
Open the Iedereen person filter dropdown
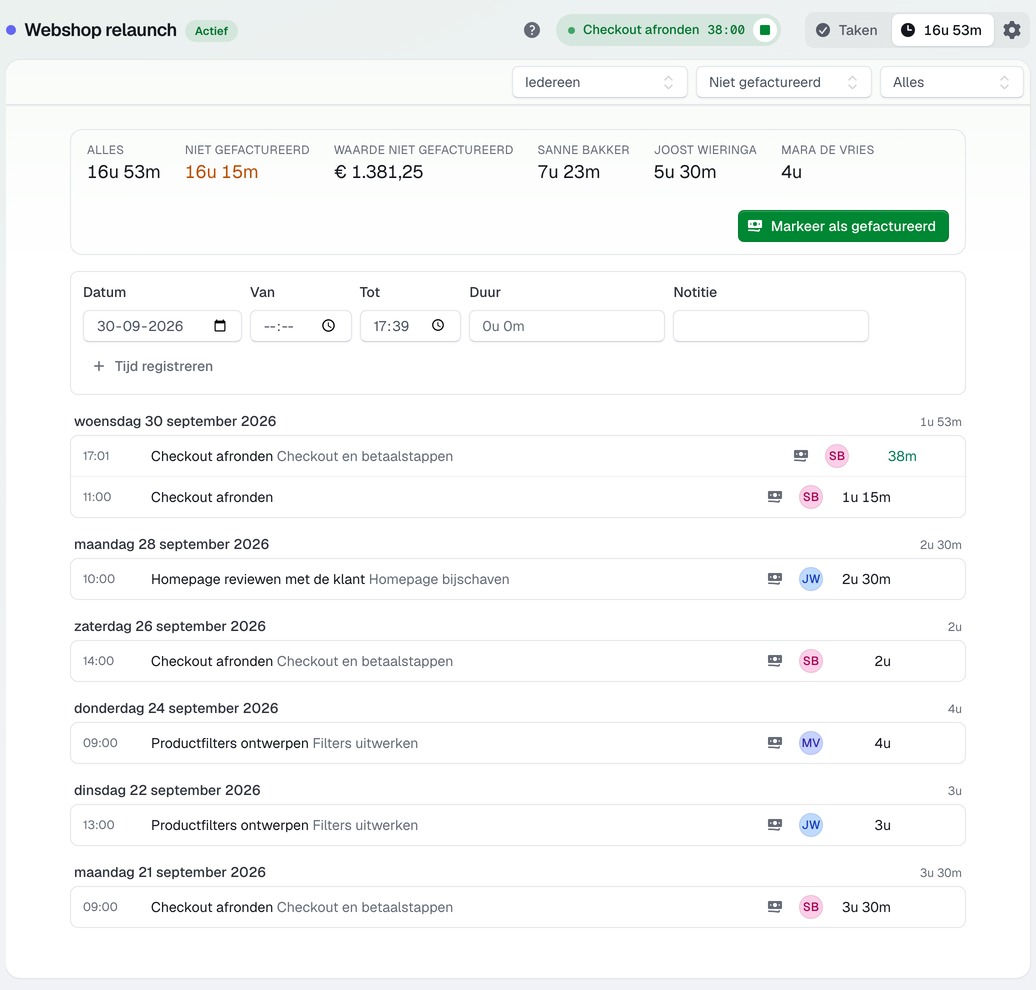click(599, 83)
